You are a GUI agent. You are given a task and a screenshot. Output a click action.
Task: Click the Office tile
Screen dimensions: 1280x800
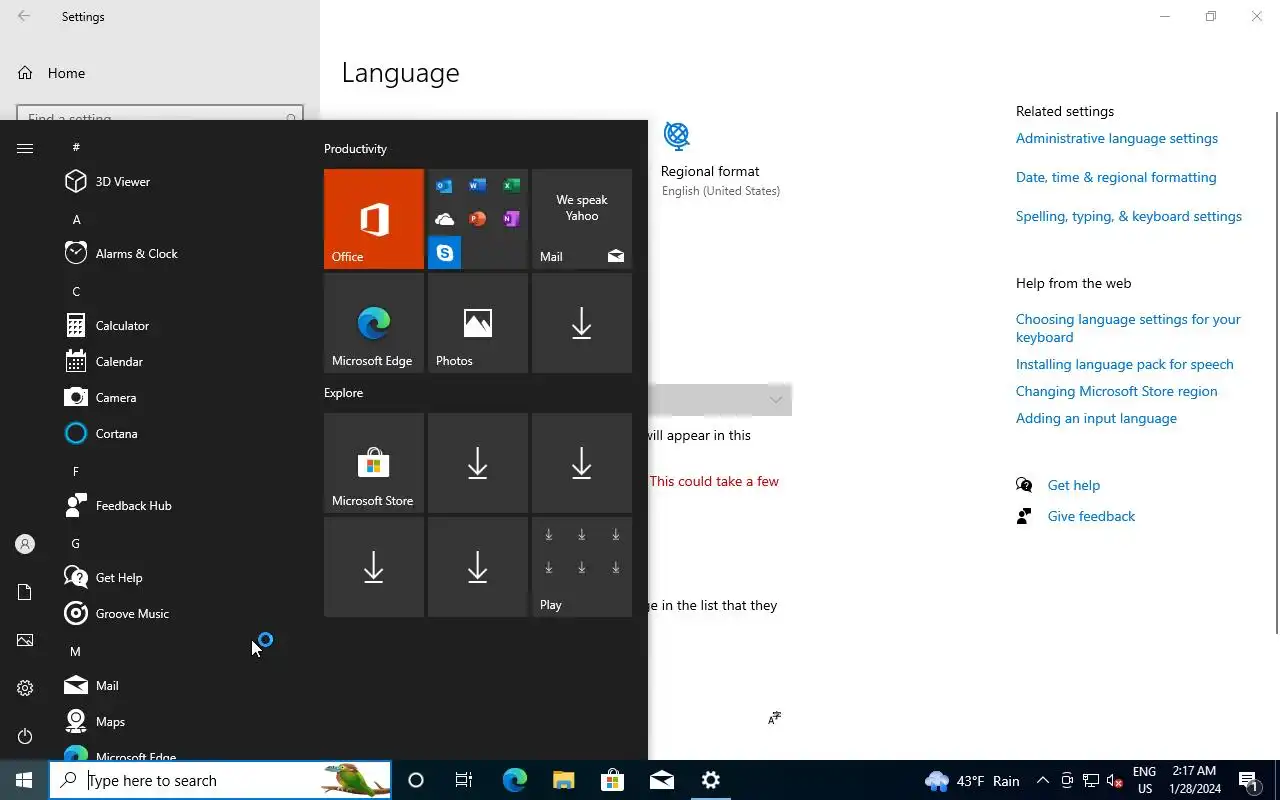click(x=374, y=219)
